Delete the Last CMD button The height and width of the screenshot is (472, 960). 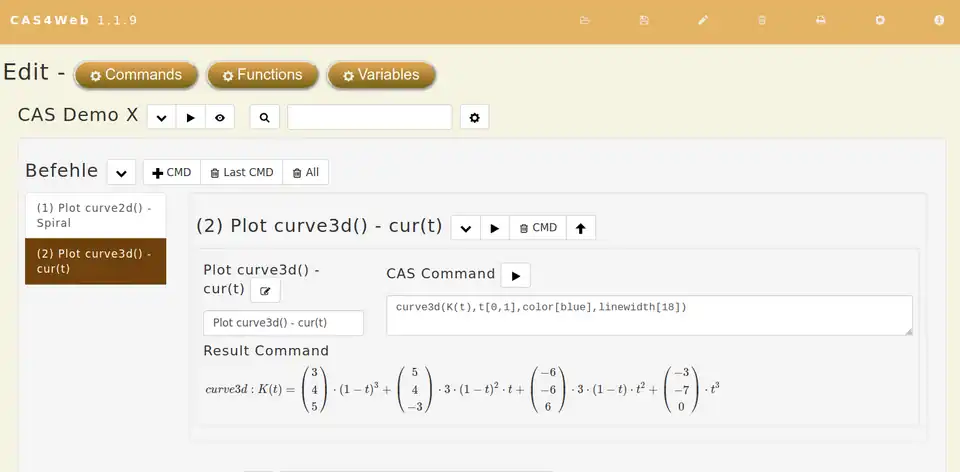coord(242,173)
